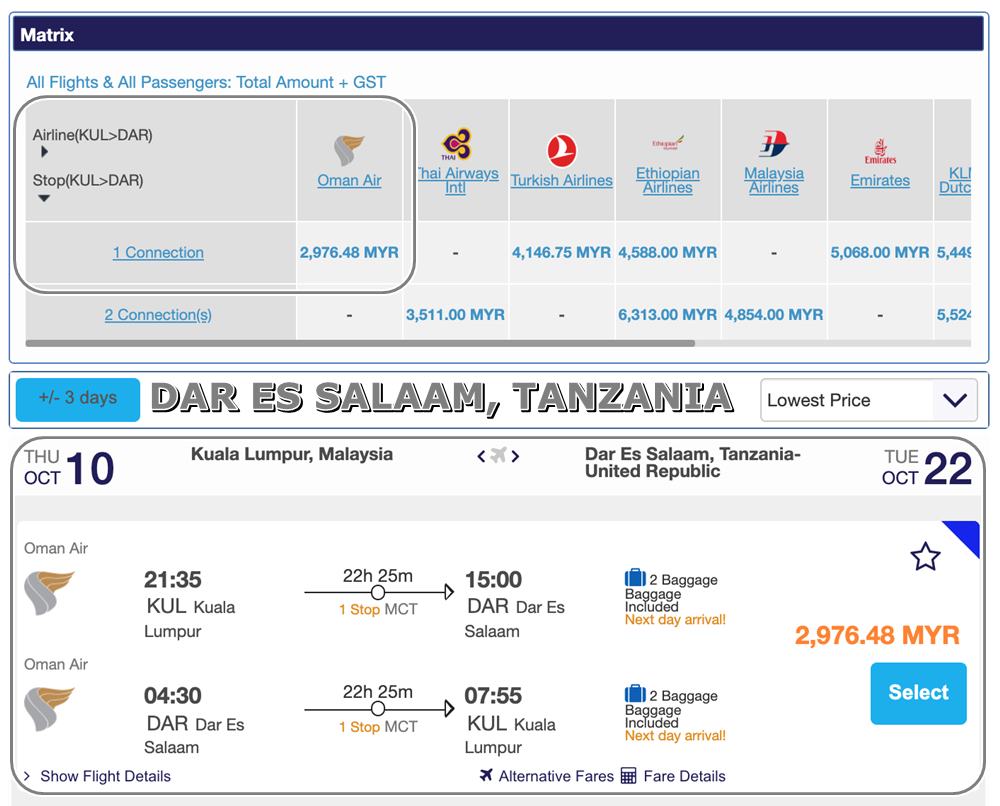Click the +/- 3 days button
Viewport: 1000px width, 806px height.
tap(78, 400)
